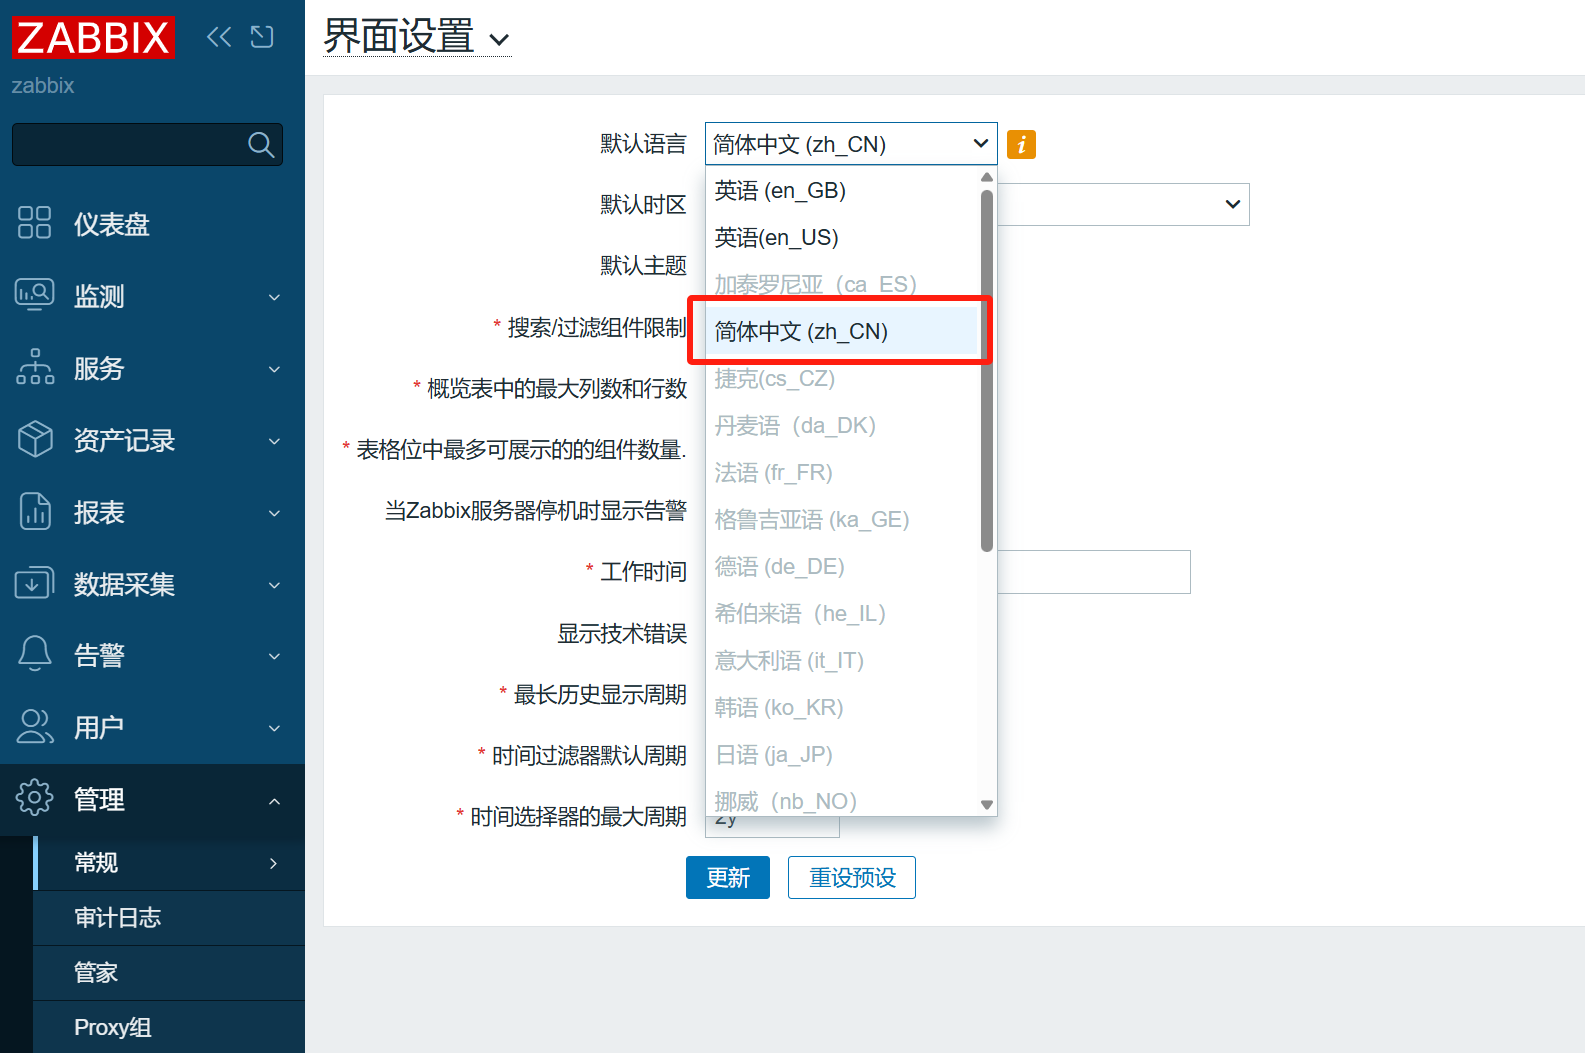This screenshot has height=1053, width=1585.
Task: Click the orange info icon beside language
Action: tap(1021, 145)
